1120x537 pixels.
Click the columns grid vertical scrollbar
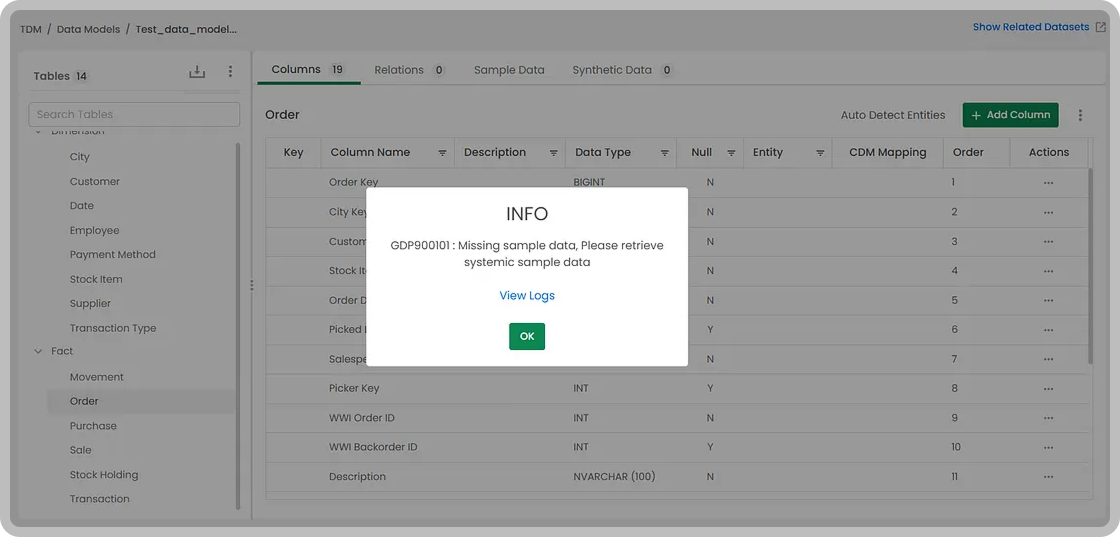1090,266
